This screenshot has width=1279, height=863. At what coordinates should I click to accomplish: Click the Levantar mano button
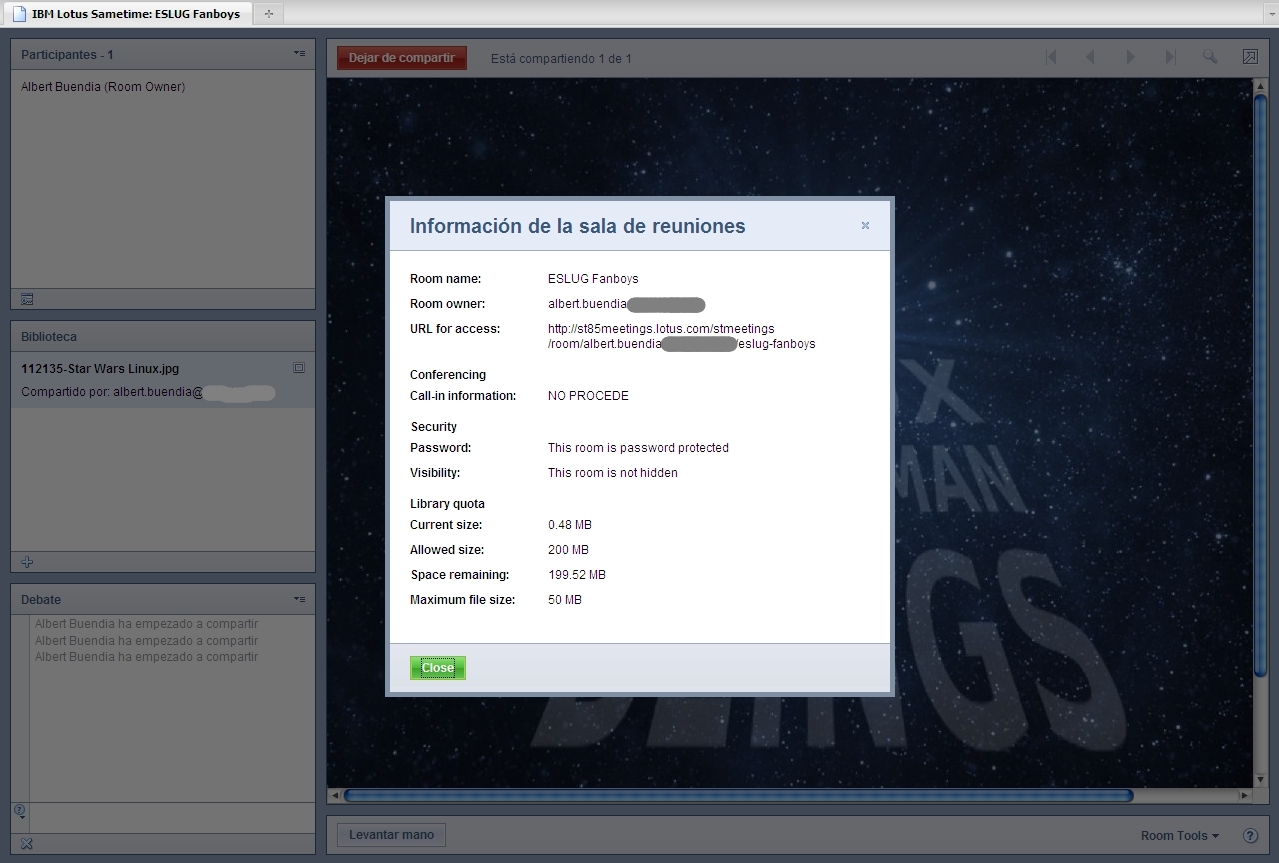click(391, 835)
